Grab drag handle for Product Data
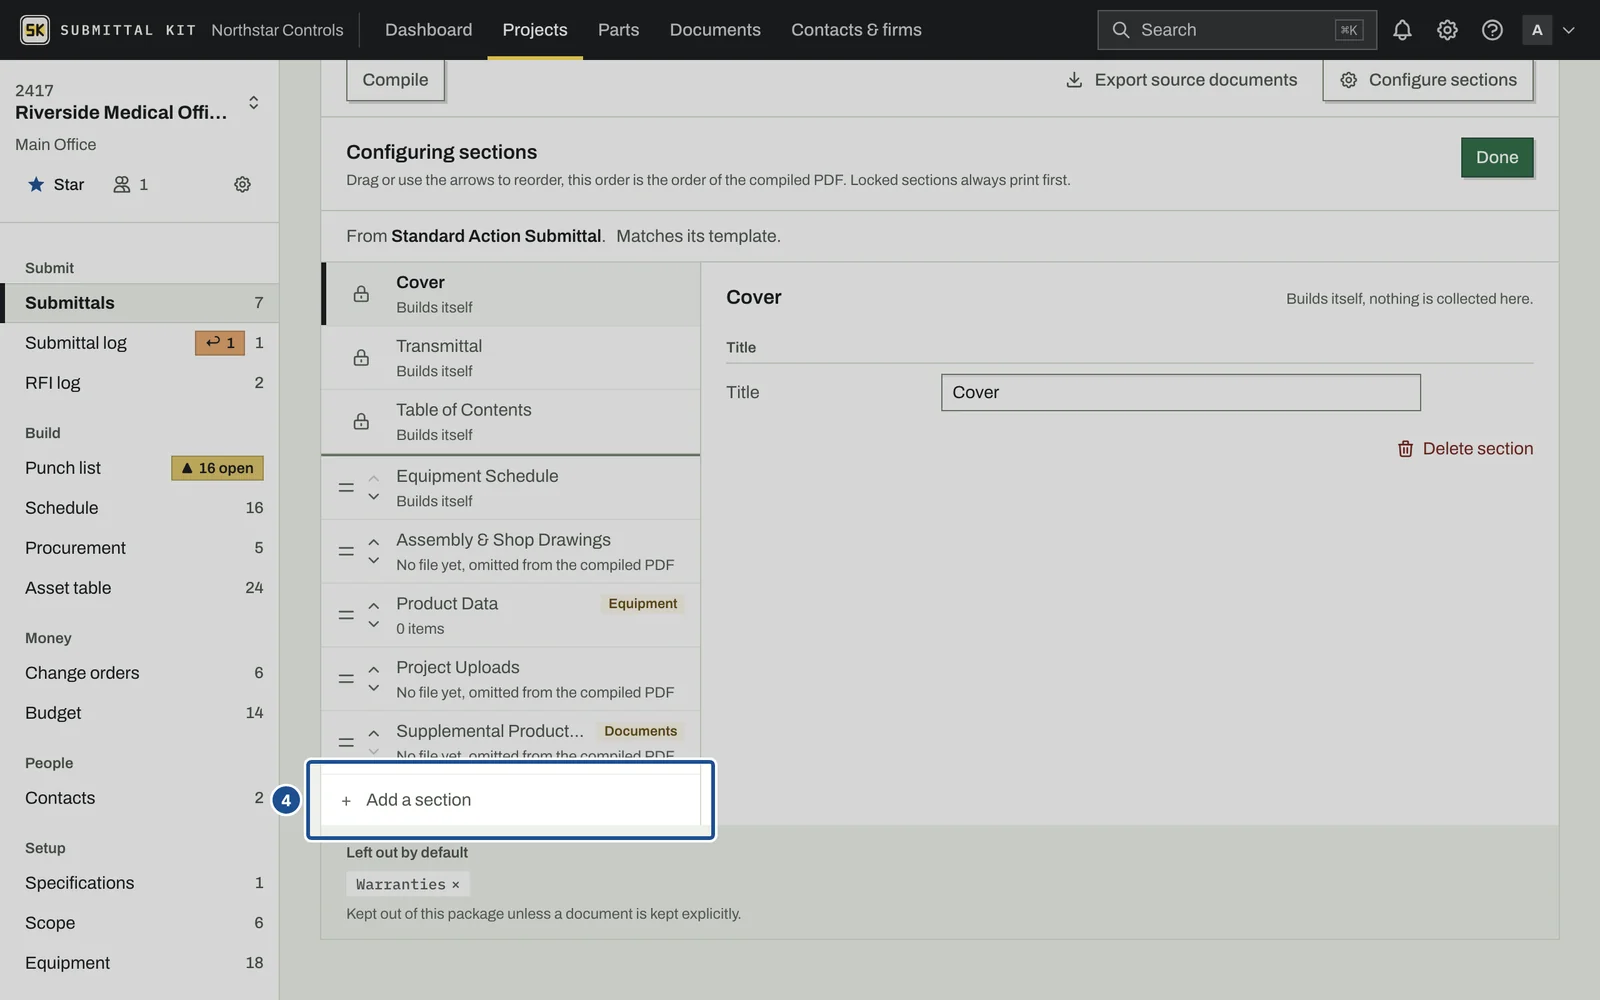 click(x=346, y=615)
